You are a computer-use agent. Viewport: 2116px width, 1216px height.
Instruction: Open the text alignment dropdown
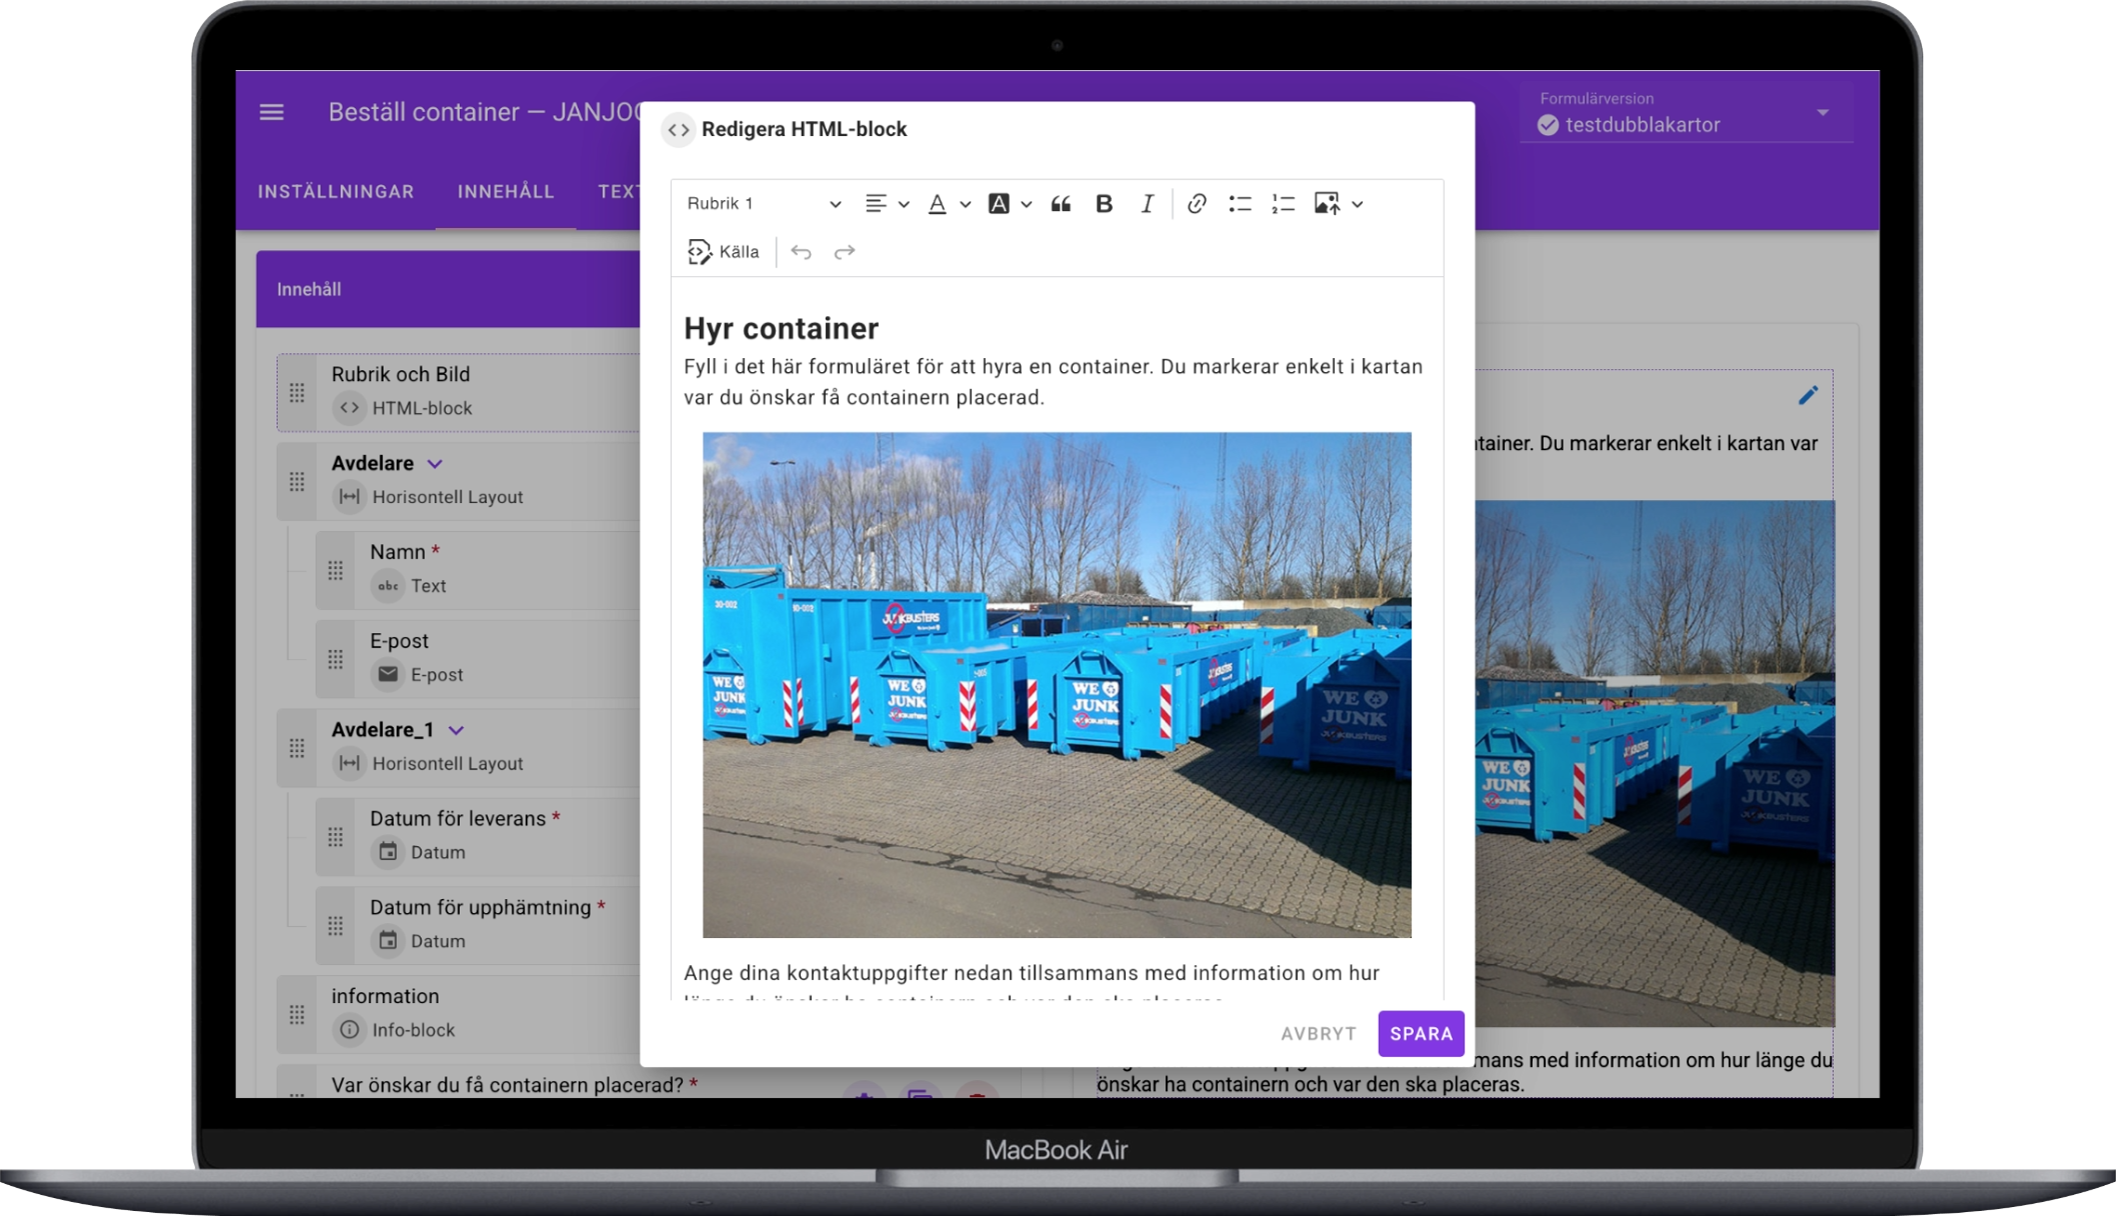click(x=886, y=204)
